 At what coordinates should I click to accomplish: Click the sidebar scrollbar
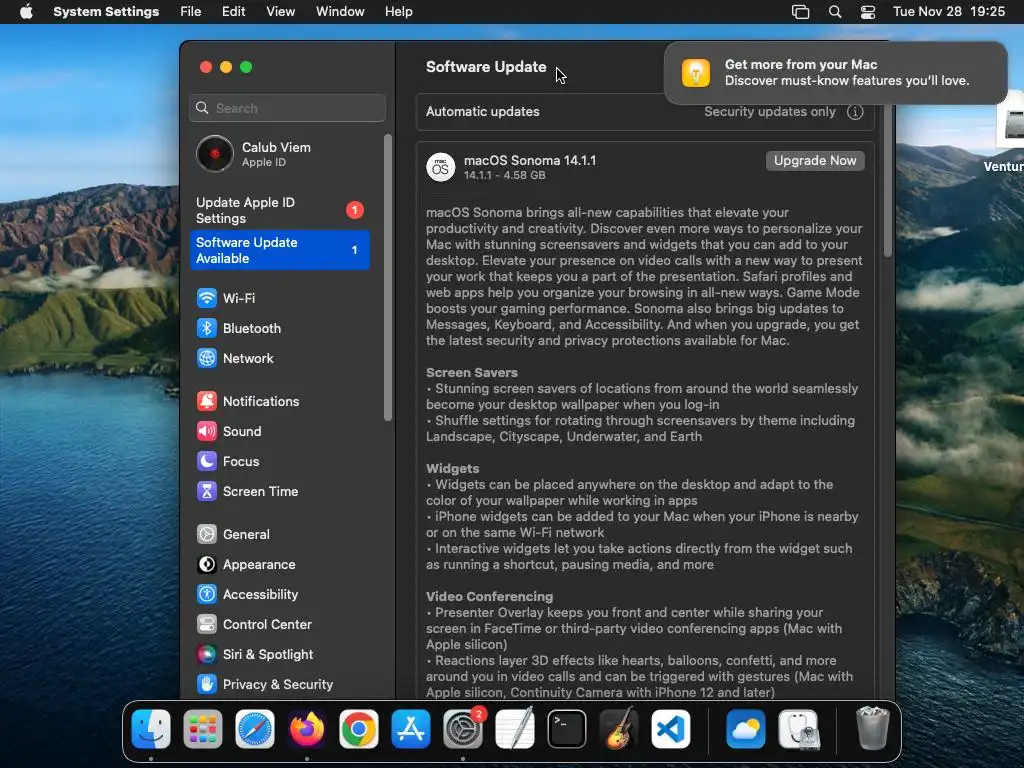coord(388,278)
